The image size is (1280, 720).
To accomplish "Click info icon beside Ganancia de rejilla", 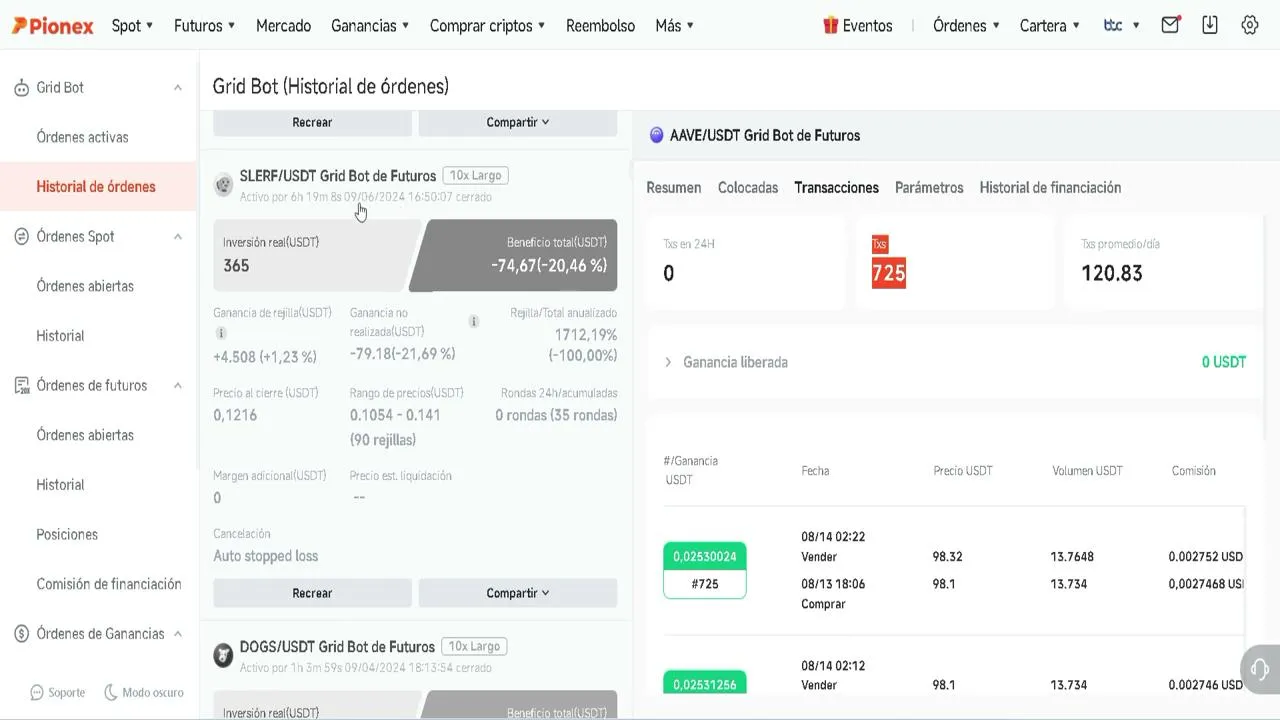I will click(x=221, y=333).
